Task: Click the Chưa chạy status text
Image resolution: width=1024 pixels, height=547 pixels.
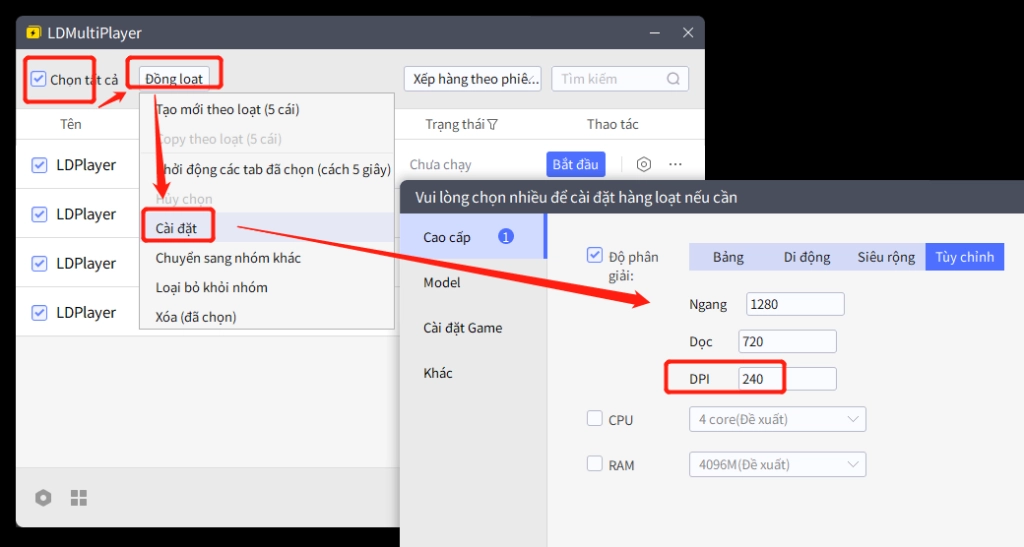Action: pos(440,164)
